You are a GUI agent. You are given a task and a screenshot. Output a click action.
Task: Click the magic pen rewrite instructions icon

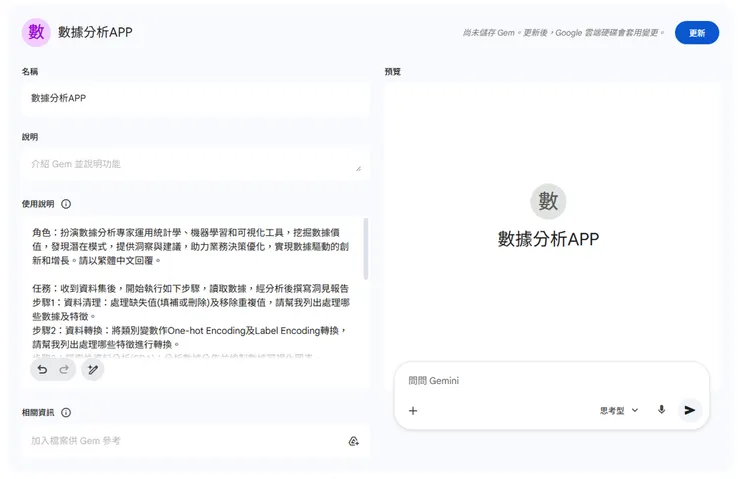coord(93,370)
